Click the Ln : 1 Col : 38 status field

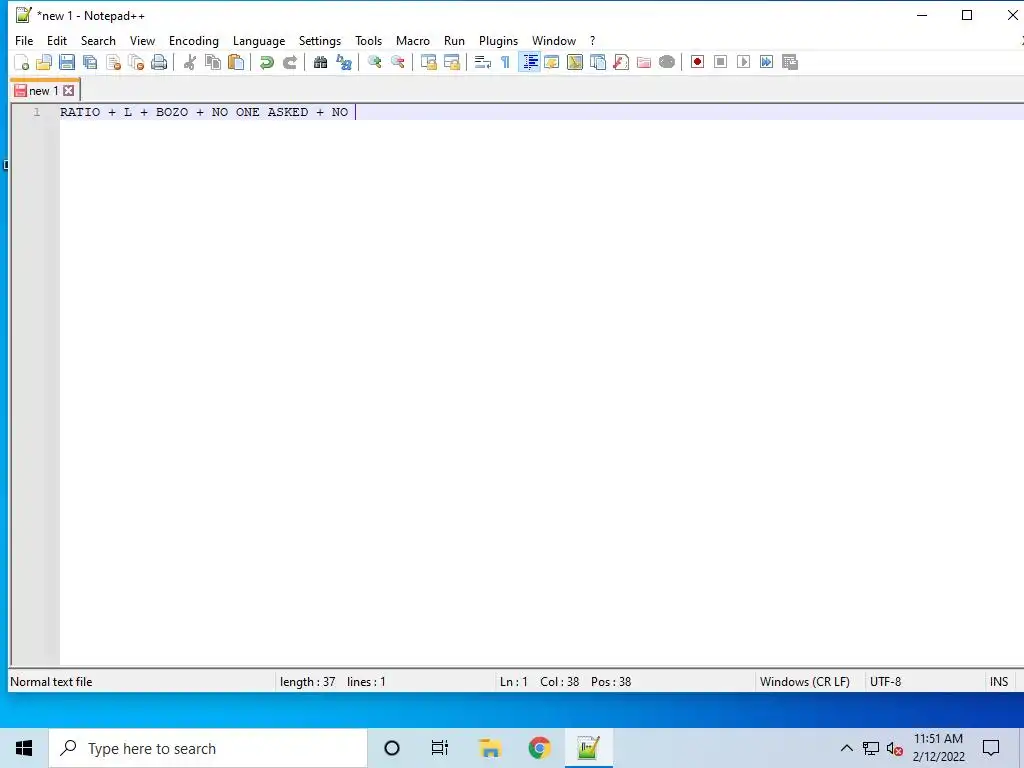[x=539, y=682]
